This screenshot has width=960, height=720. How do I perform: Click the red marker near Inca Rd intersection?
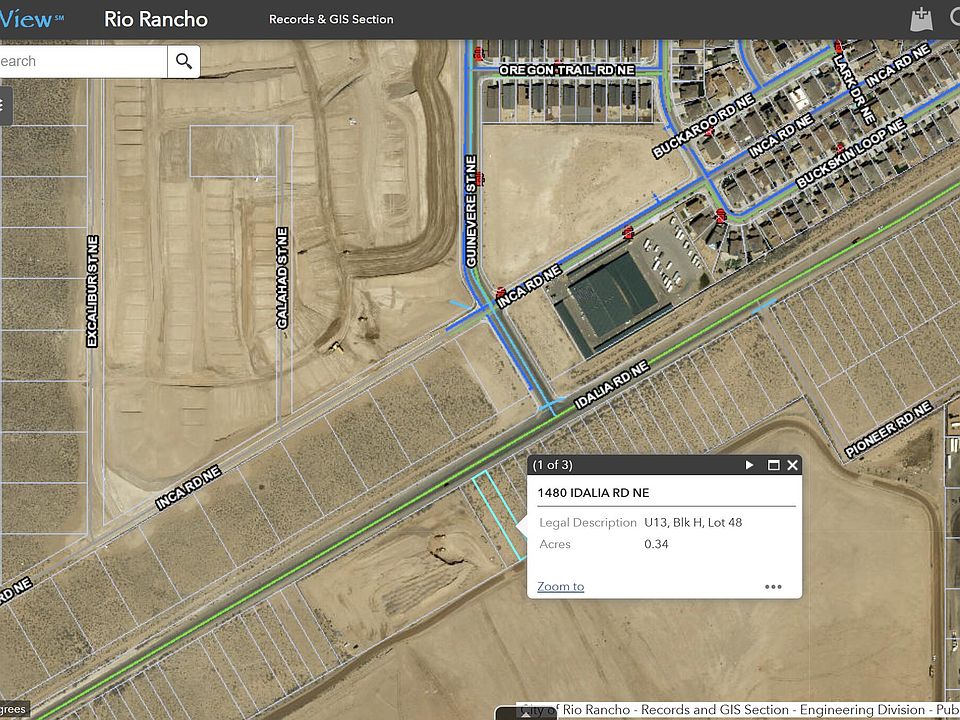(500, 293)
